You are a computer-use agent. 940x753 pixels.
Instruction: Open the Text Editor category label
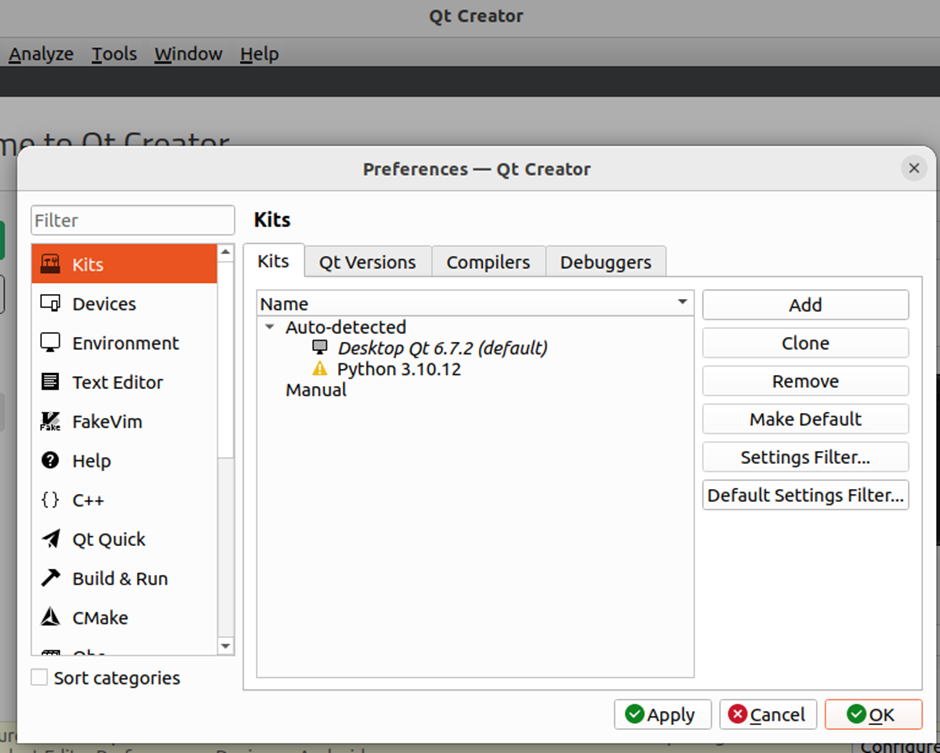point(118,382)
